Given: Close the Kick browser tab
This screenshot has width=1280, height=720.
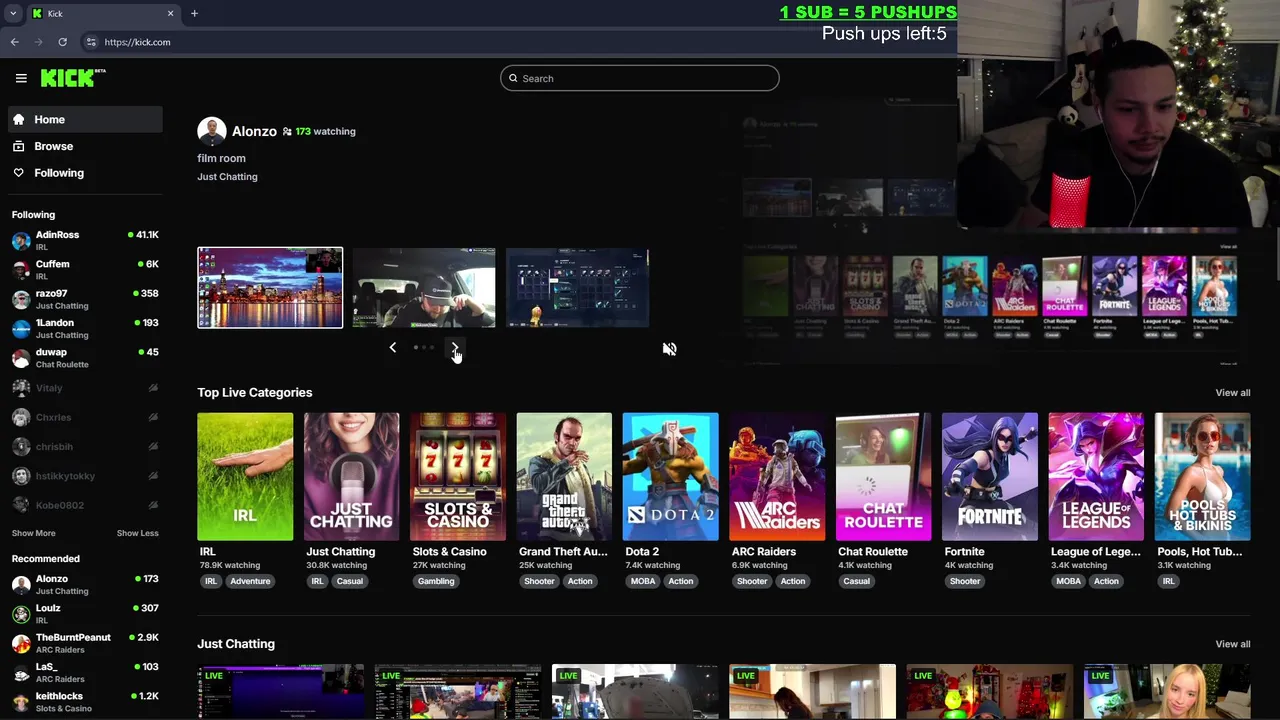Looking at the screenshot, I should click(x=170, y=13).
